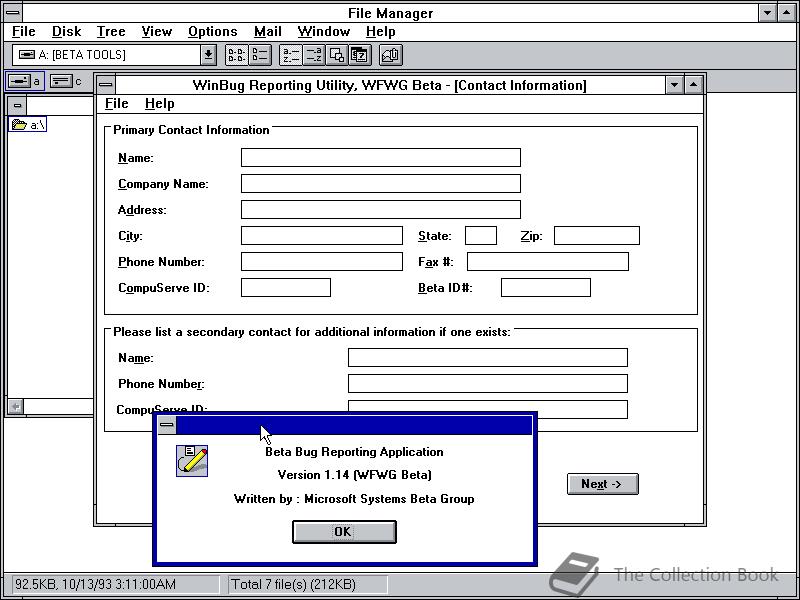Click the Send Mail envelope toolbar icon
The image size is (800, 600).
(391, 55)
